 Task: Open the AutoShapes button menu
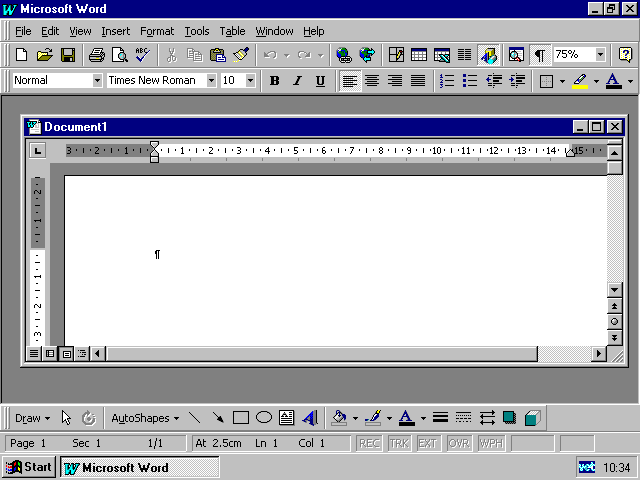(x=145, y=418)
